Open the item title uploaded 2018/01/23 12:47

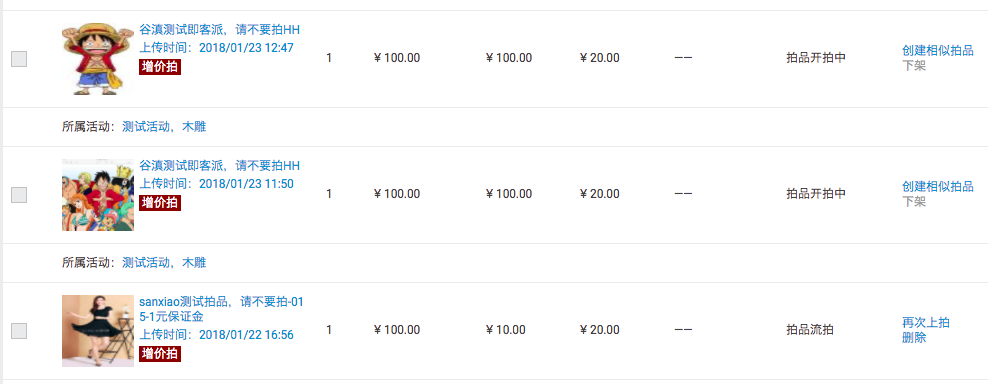(x=219, y=30)
